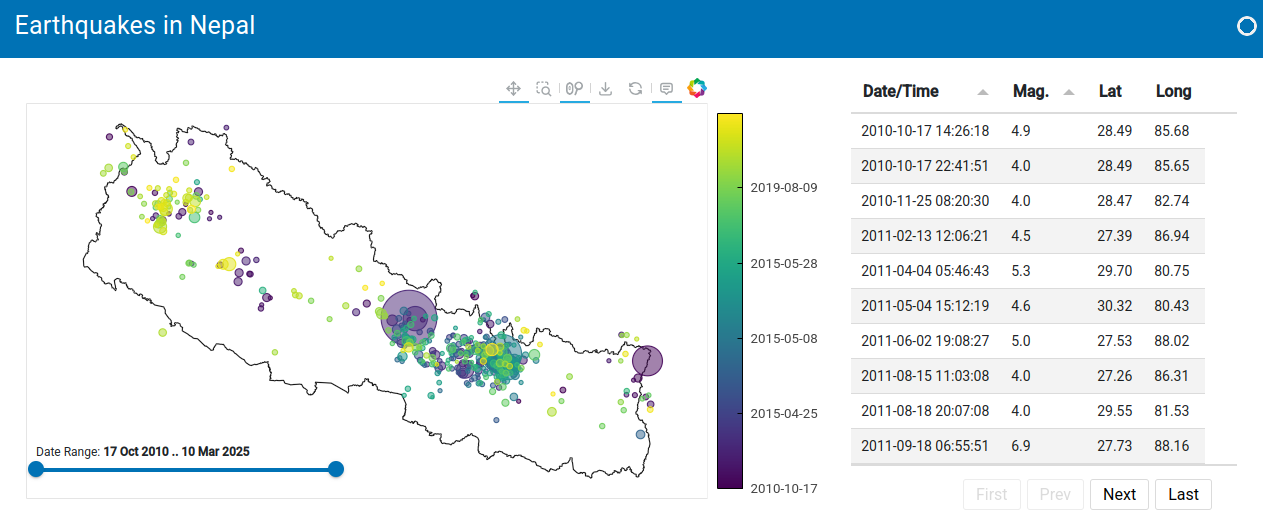Image resolution: width=1263 pixels, height=523 pixels.
Task: Select row 2010-10-17 14:26:18
Action: (x=1028, y=131)
